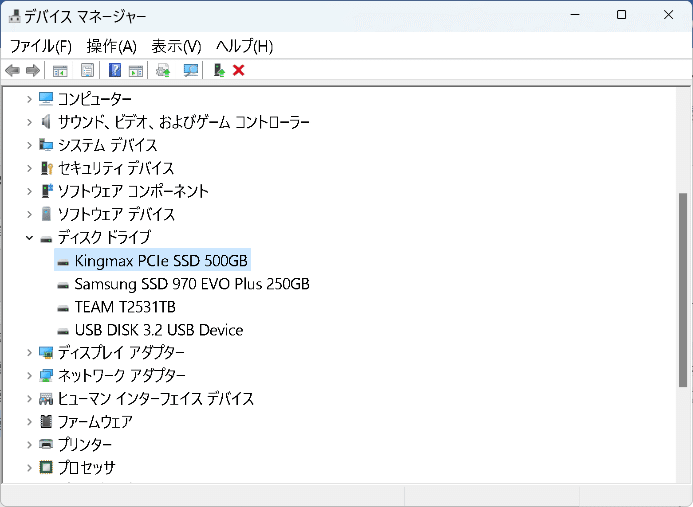Click the ネットワーク アダプター label
Screen dimensions: 693x507
tap(122, 376)
